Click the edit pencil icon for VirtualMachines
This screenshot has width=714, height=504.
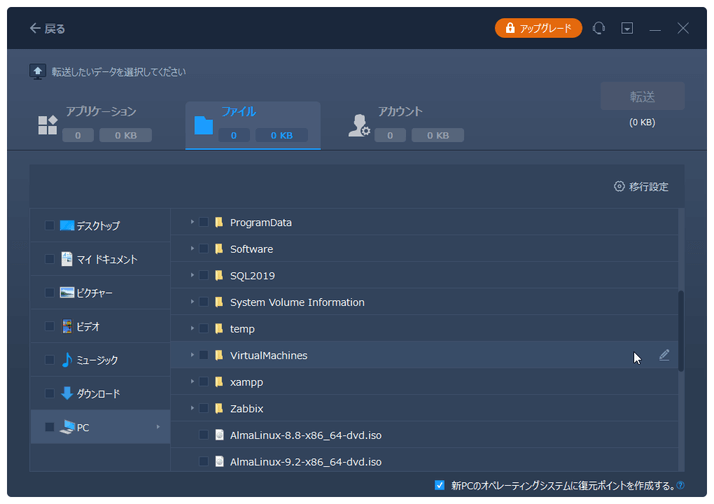(x=664, y=355)
